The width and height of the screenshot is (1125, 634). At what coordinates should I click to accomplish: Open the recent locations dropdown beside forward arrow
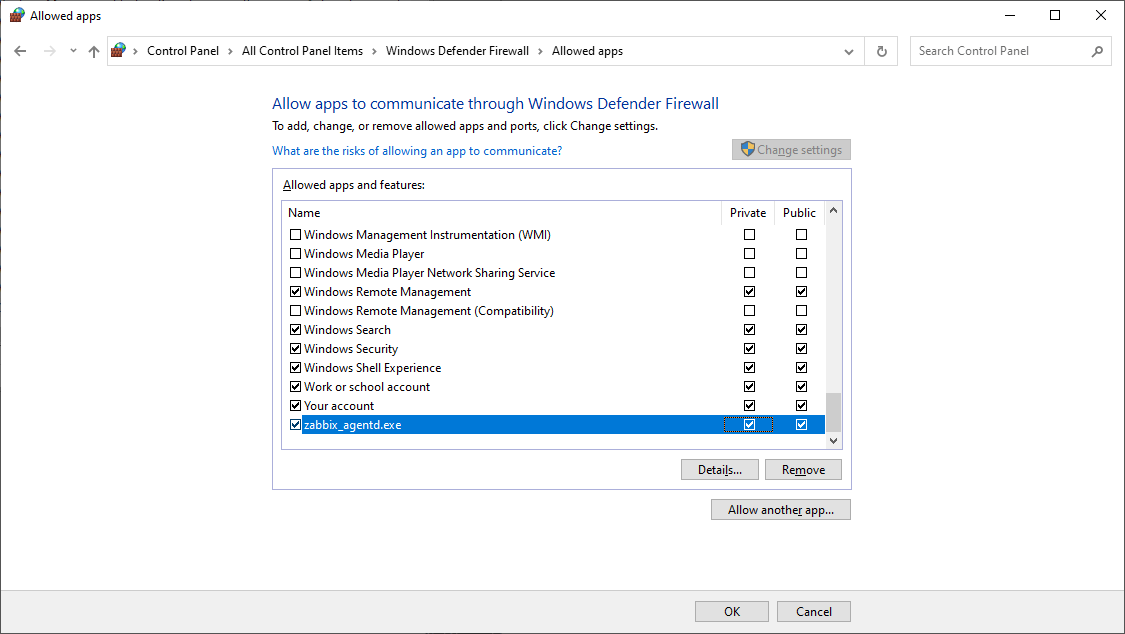[x=72, y=50]
